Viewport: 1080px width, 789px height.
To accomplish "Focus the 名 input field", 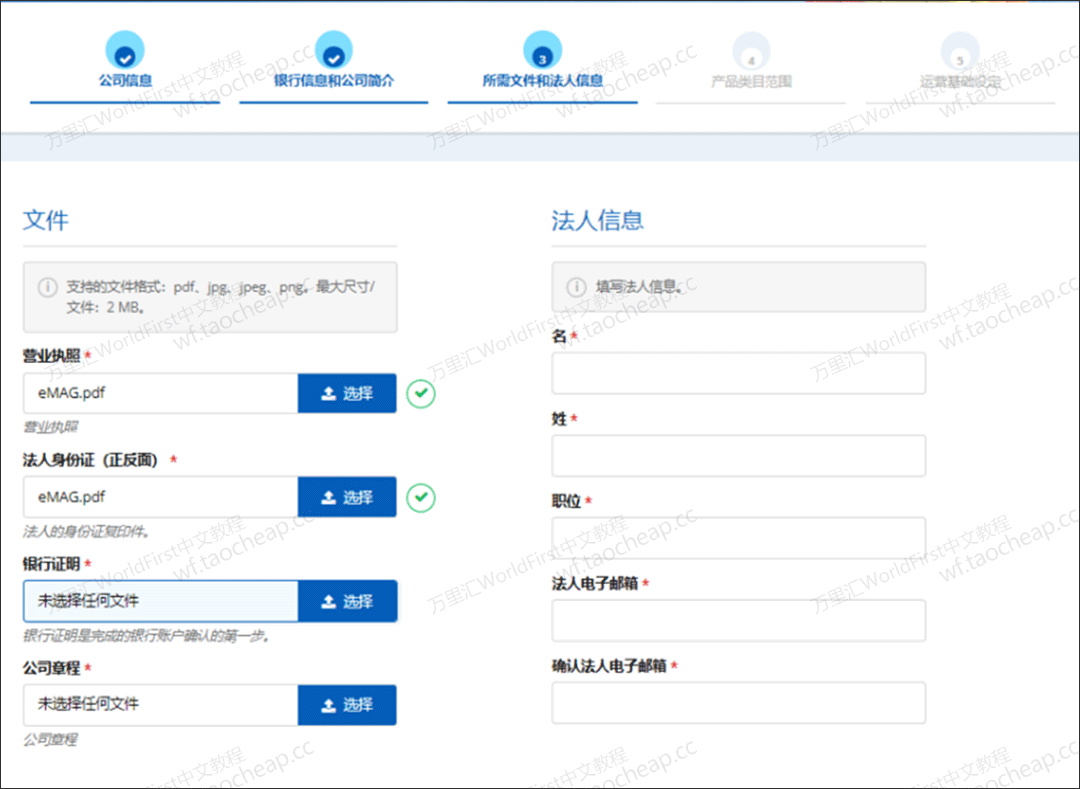I will (x=738, y=373).
